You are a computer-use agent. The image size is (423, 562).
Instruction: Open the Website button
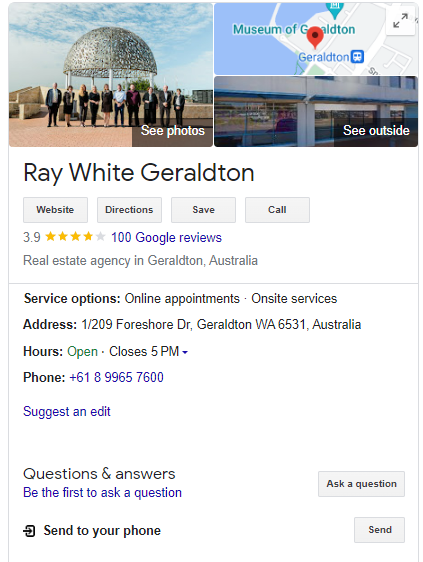[x=55, y=210]
